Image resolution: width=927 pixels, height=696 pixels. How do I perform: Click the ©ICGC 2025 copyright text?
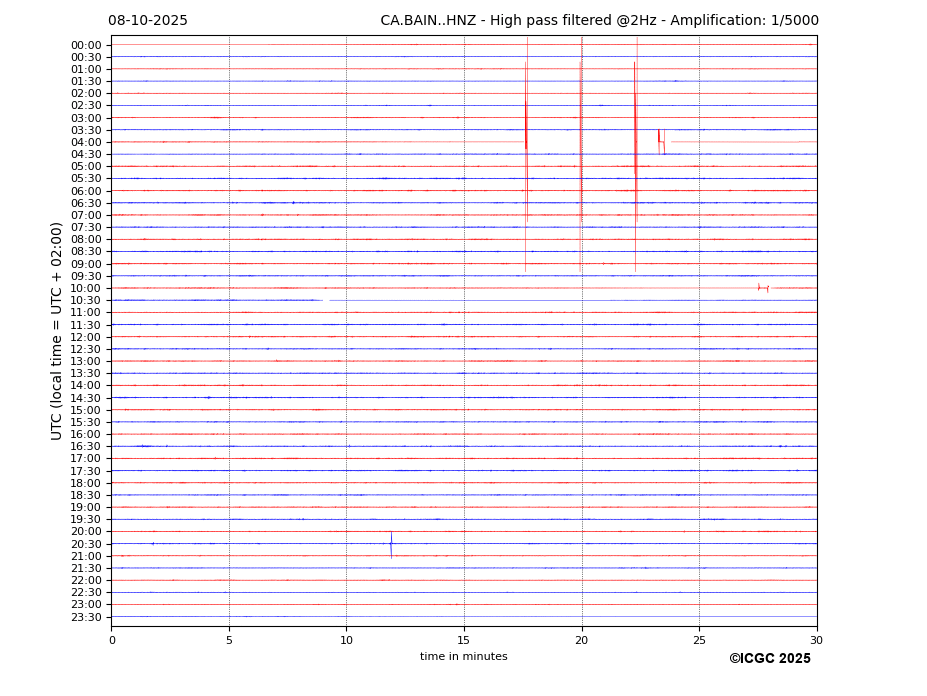click(x=769, y=658)
